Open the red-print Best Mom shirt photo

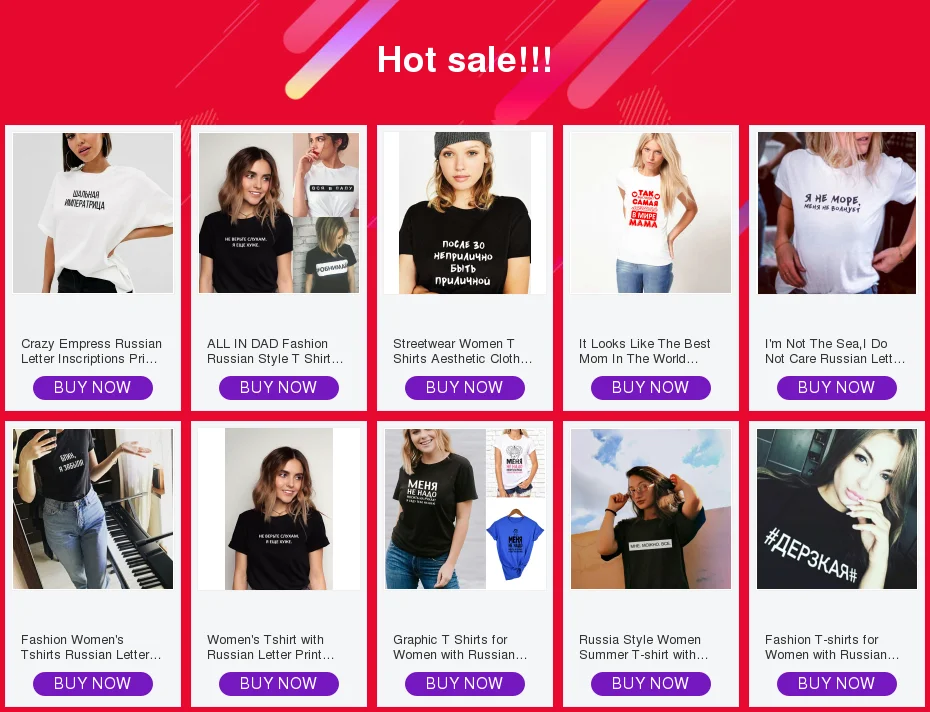(x=651, y=213)
